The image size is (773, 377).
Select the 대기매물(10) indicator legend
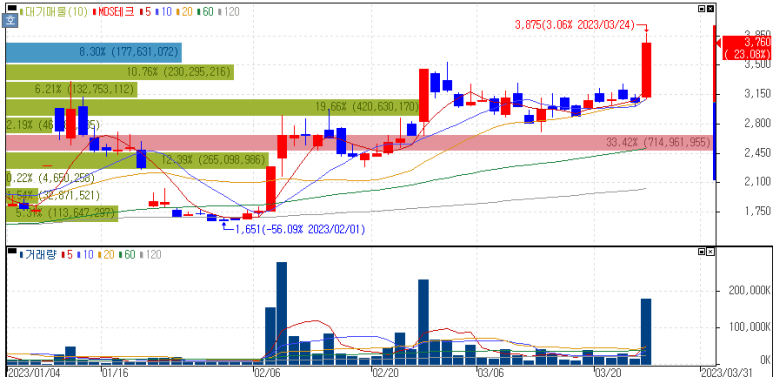[x=53, y=11]
